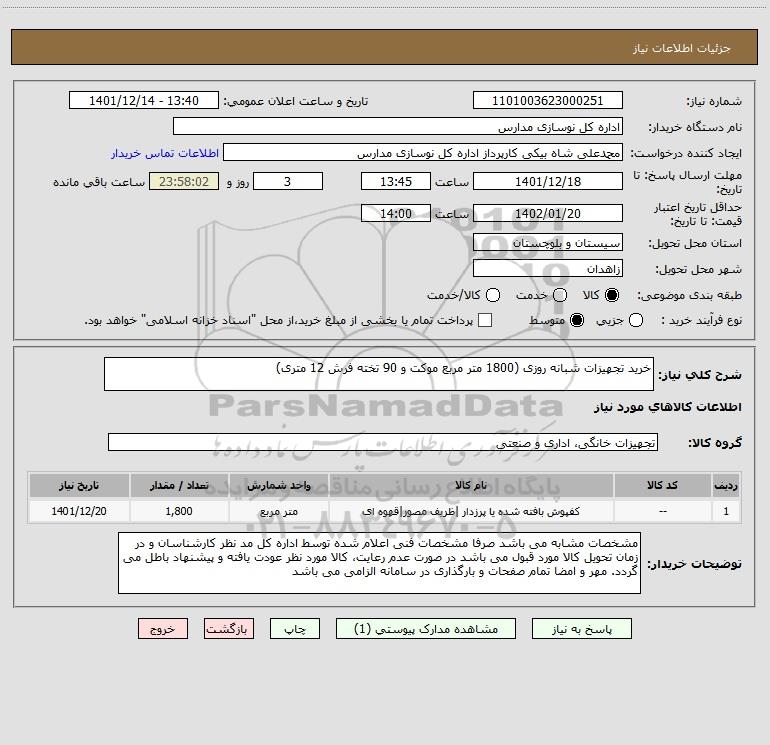Image resolution: width=770 pixels, height=745 pixels.
Task: Click the buyer organization field اداره کل نوسازی مدارس
Action: click(398, 126)
